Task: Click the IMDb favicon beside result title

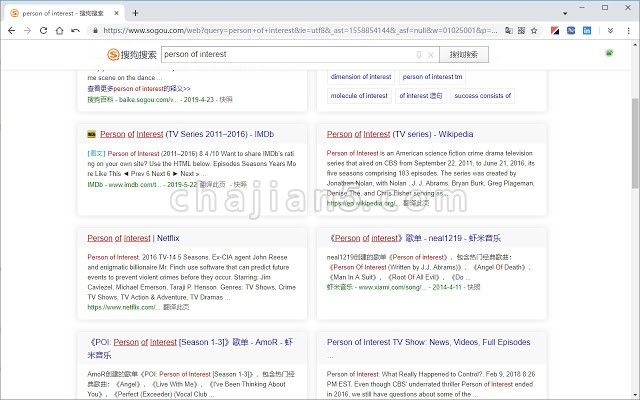Action: (91, 134)
